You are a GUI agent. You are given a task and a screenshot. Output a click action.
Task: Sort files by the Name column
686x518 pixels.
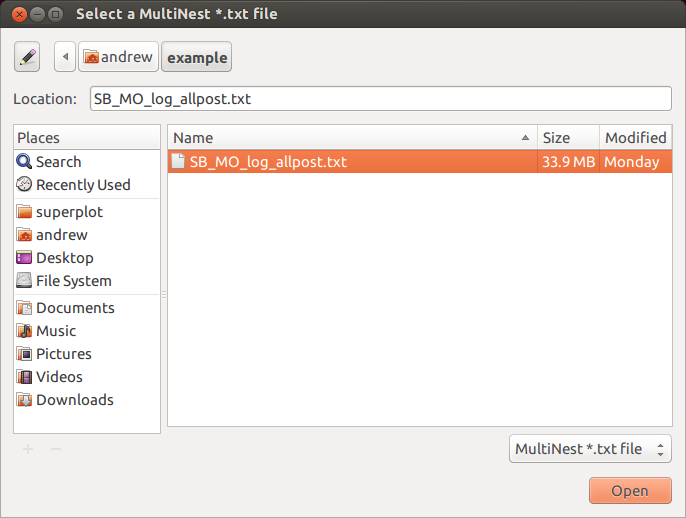353,138
